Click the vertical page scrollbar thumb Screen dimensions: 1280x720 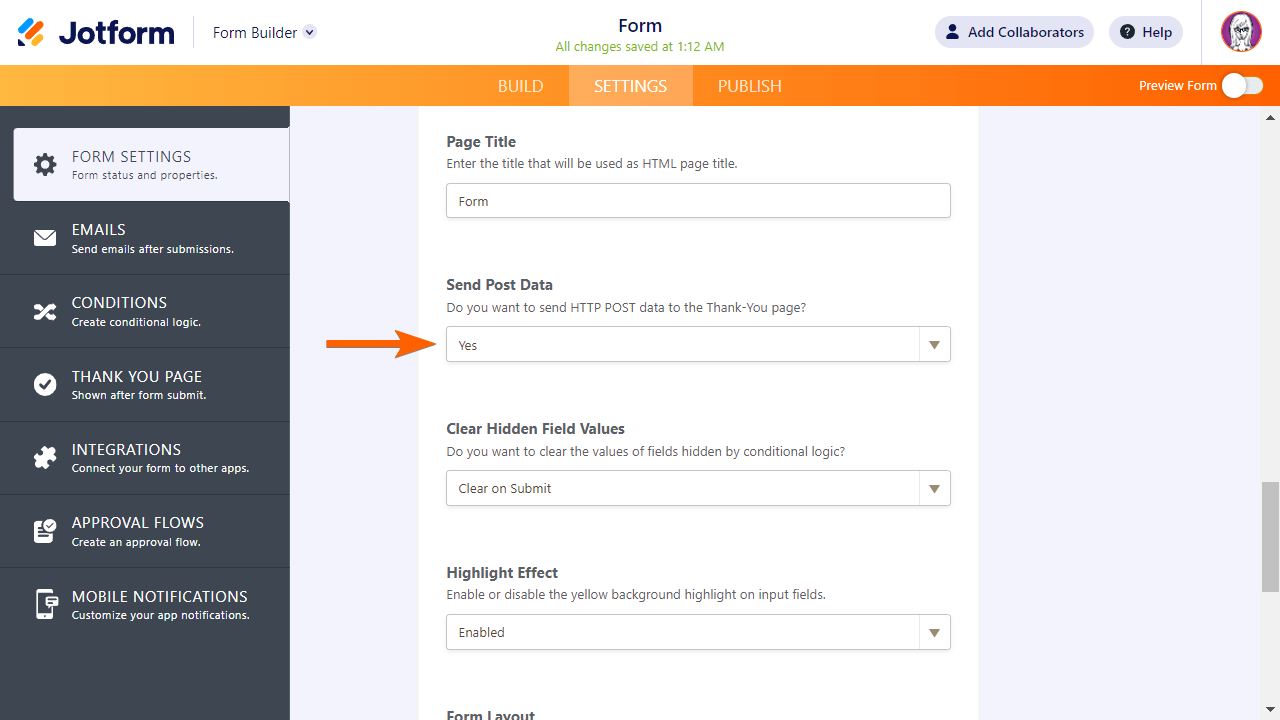[1270, 536]
